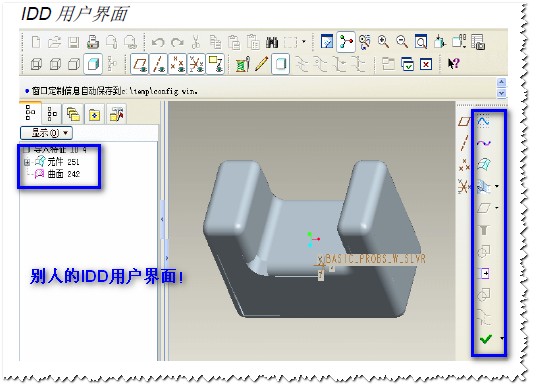
Task: Toggle datum planes display
Action: [x=140, y=64]
